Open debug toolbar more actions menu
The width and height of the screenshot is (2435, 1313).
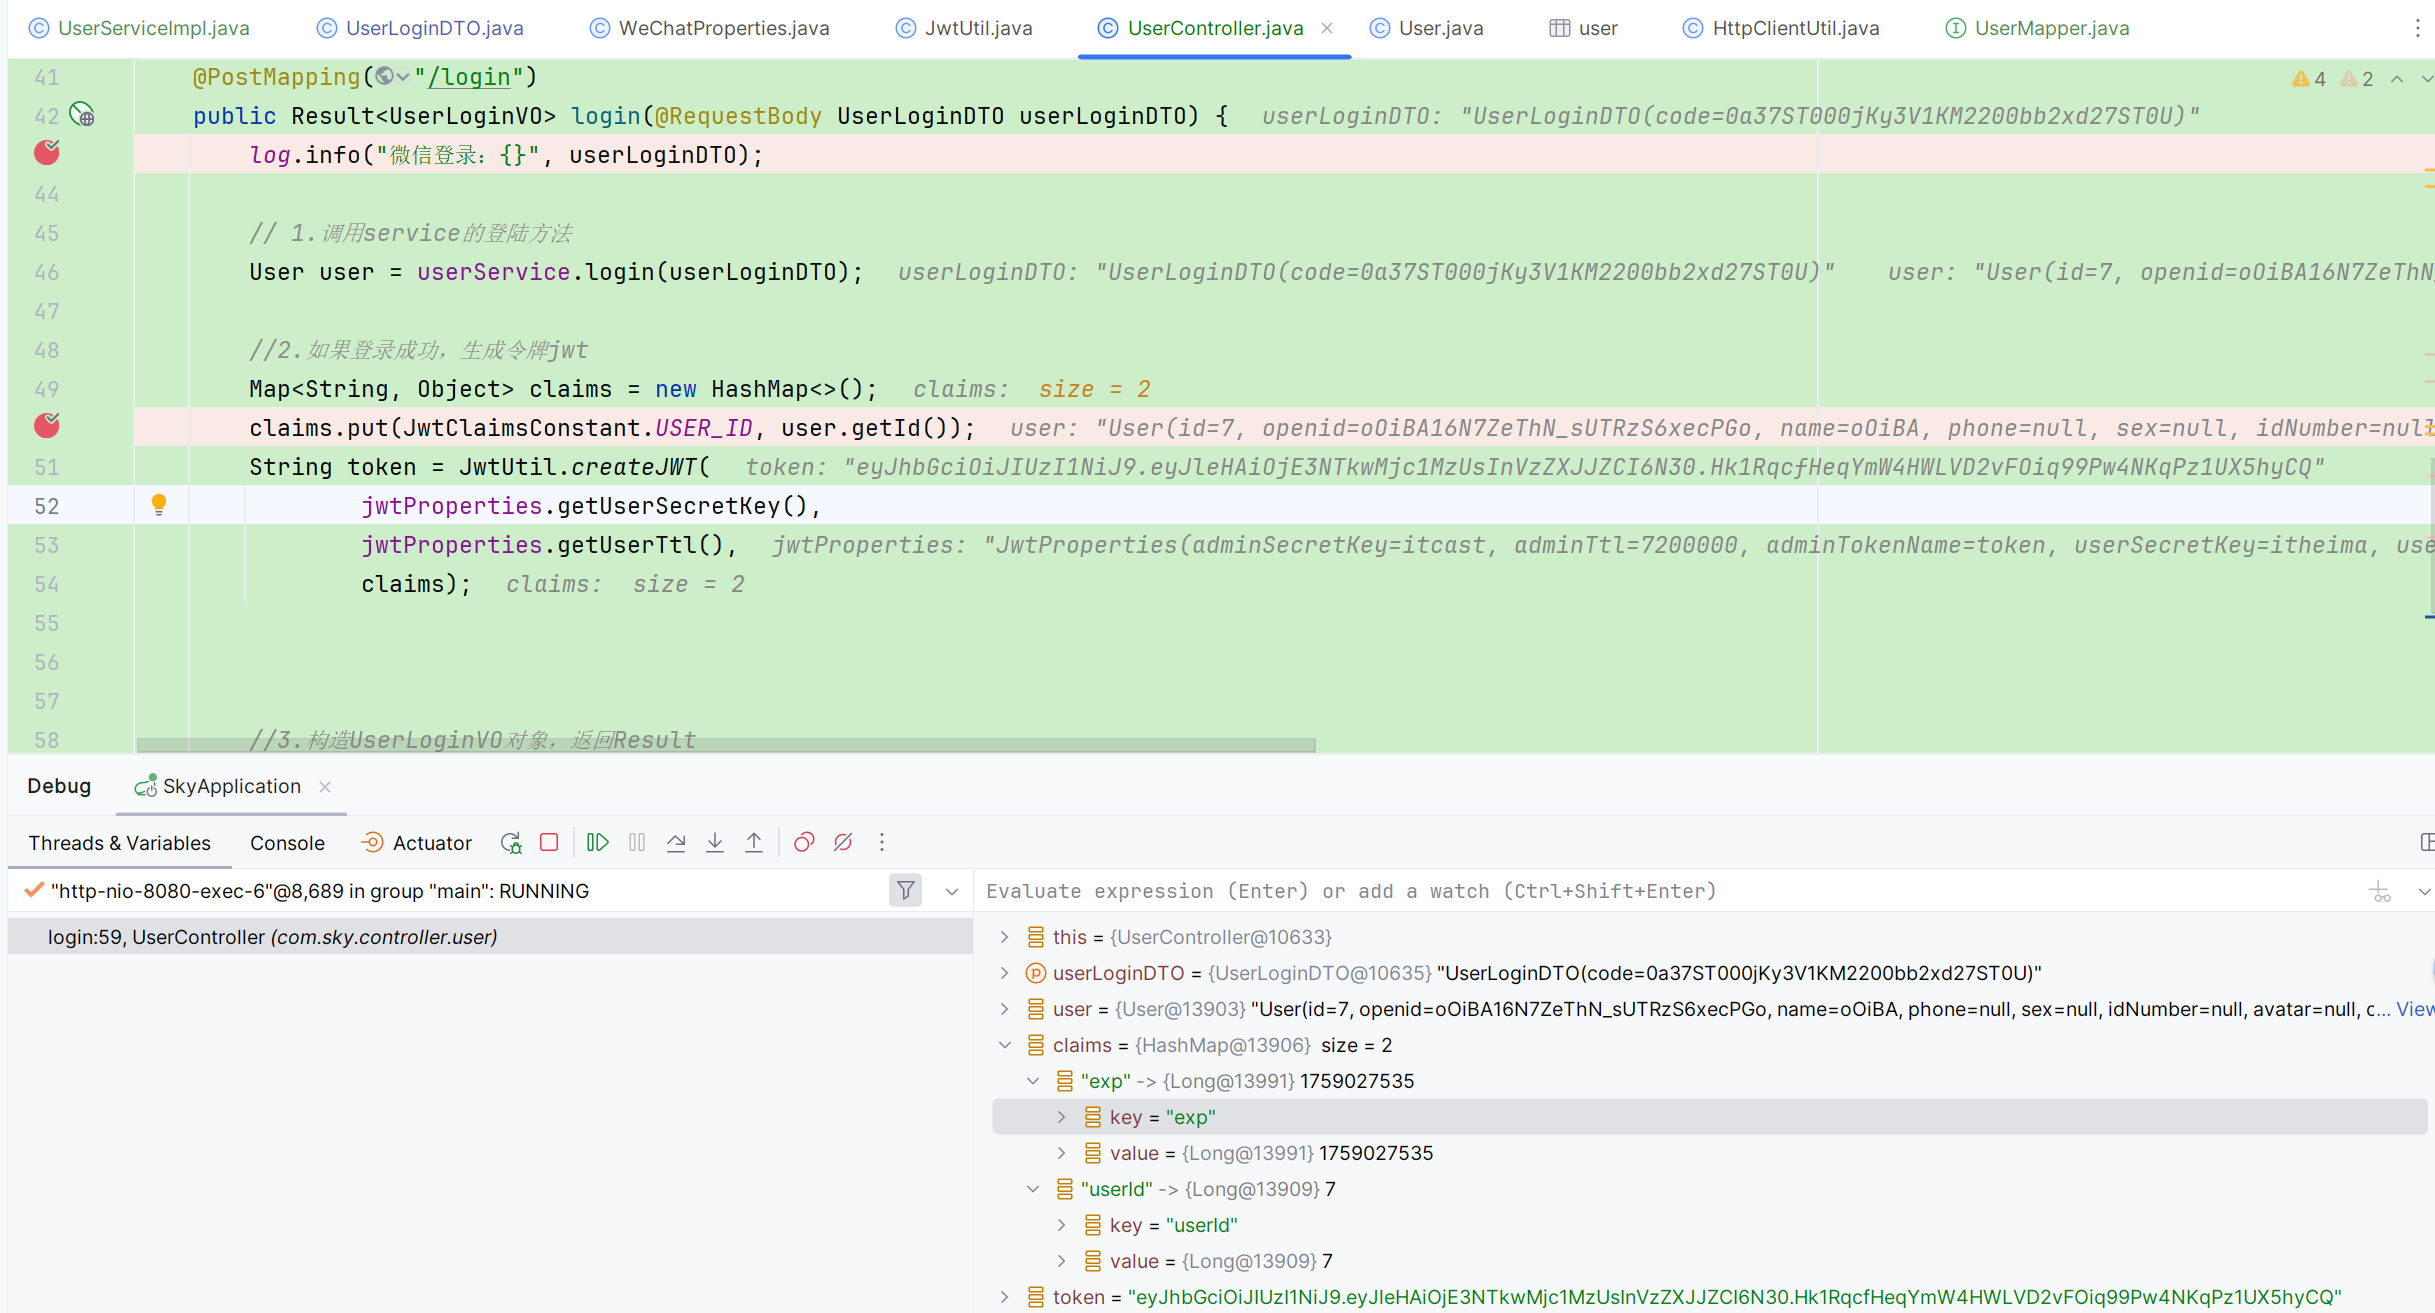[x=882, y=842]
